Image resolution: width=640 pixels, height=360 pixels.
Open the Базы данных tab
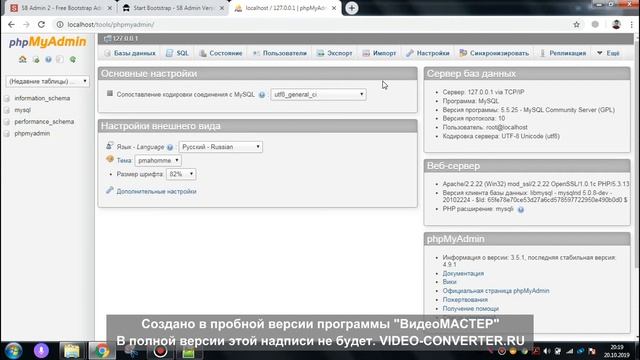(130, 53)
